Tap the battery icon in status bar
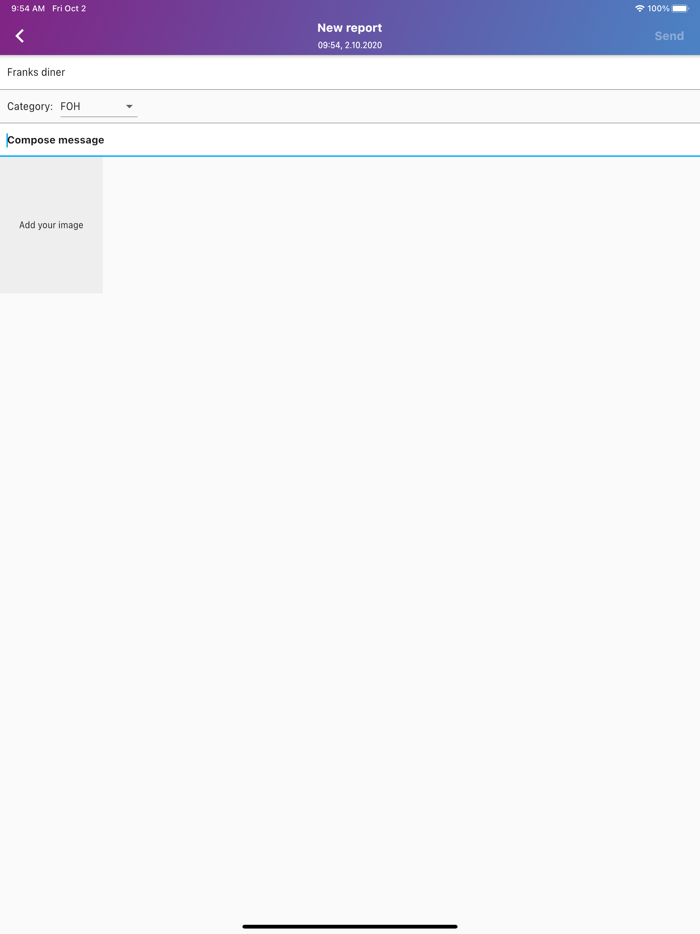 (680, 8)
